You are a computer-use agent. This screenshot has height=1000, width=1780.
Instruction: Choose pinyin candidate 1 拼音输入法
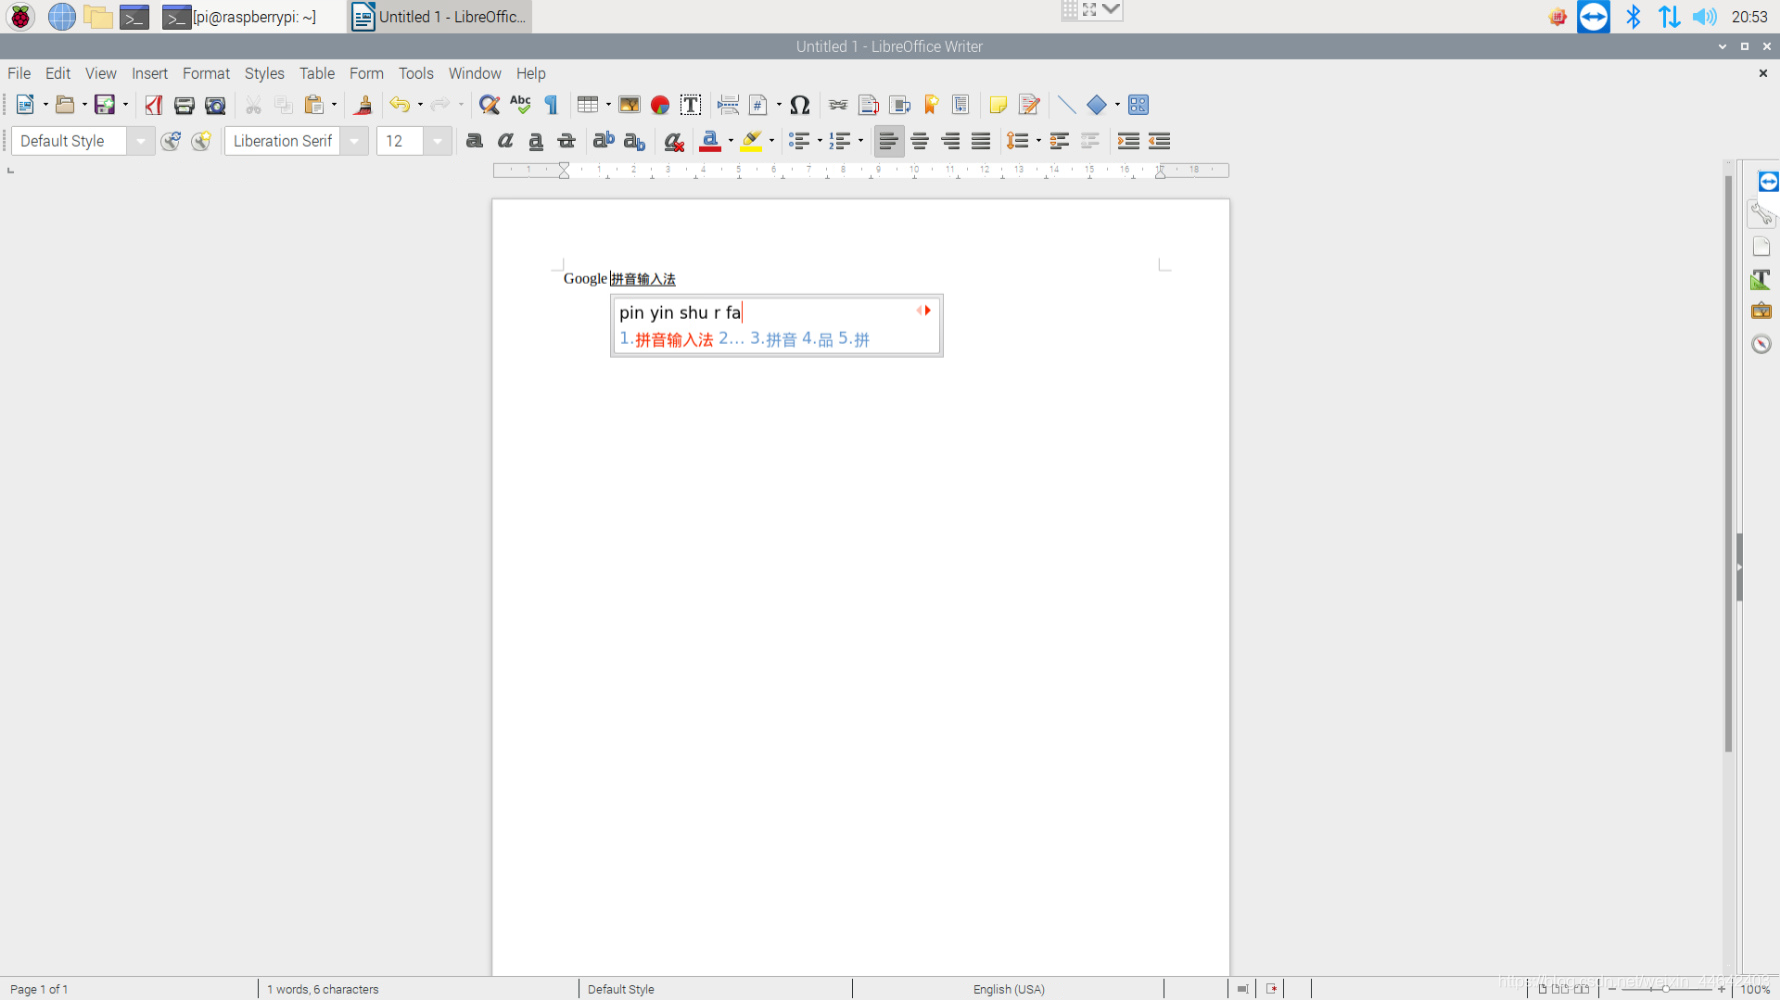[666, 339]
